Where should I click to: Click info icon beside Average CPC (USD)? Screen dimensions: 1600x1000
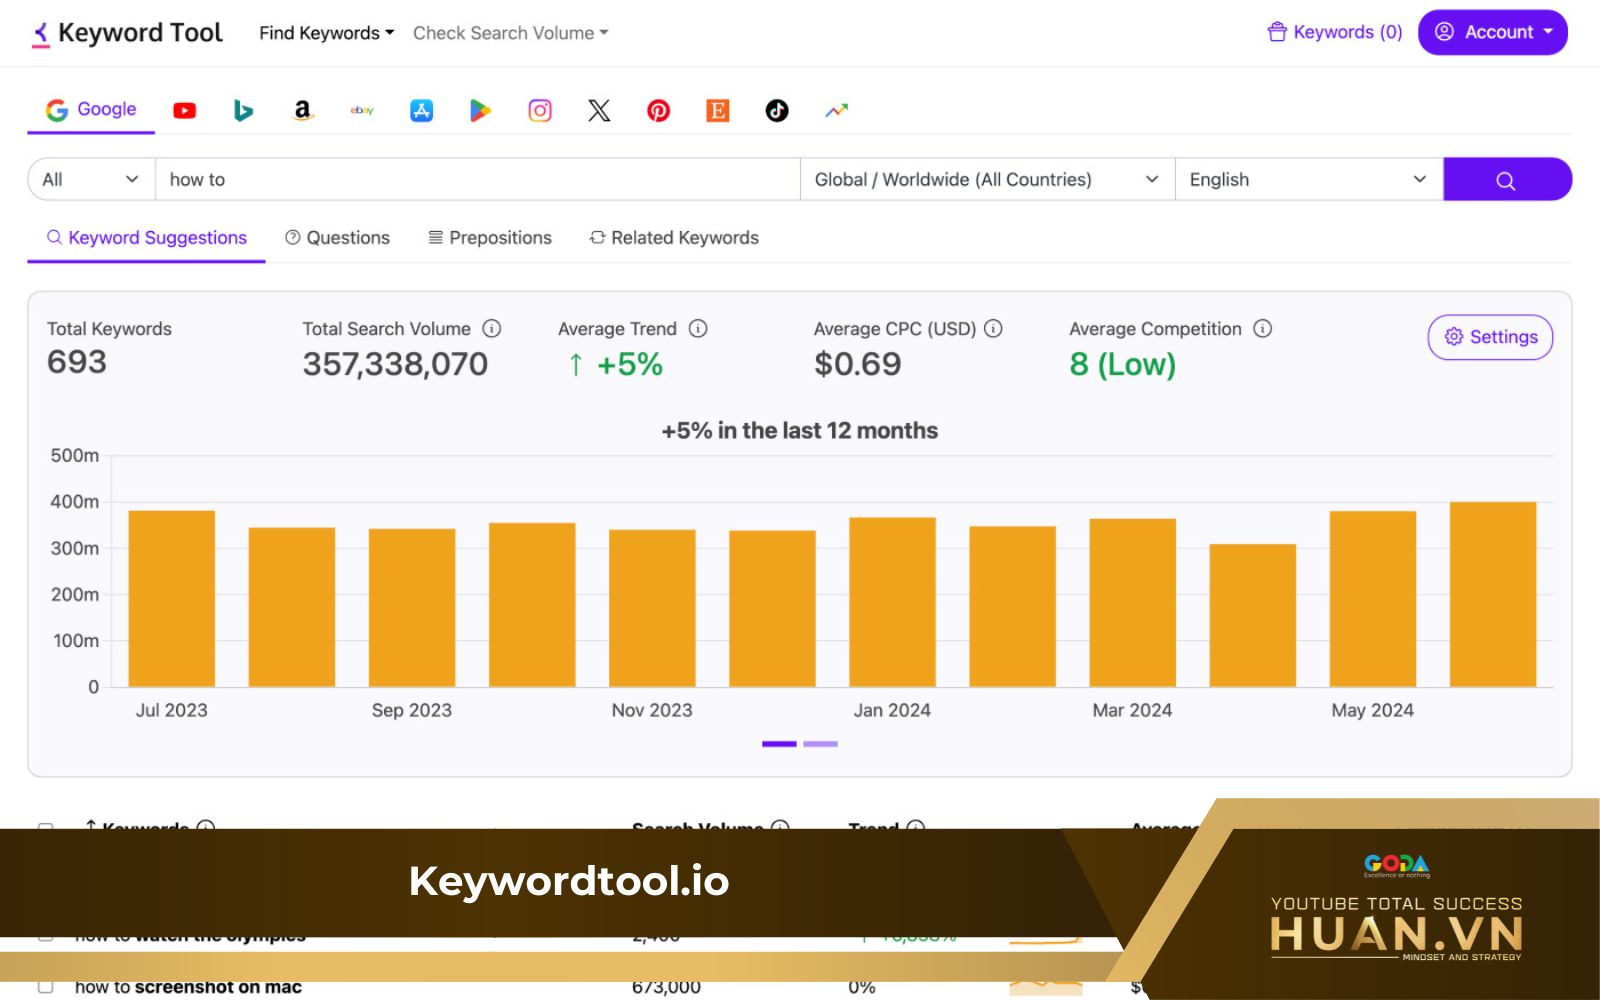(993, 328)
